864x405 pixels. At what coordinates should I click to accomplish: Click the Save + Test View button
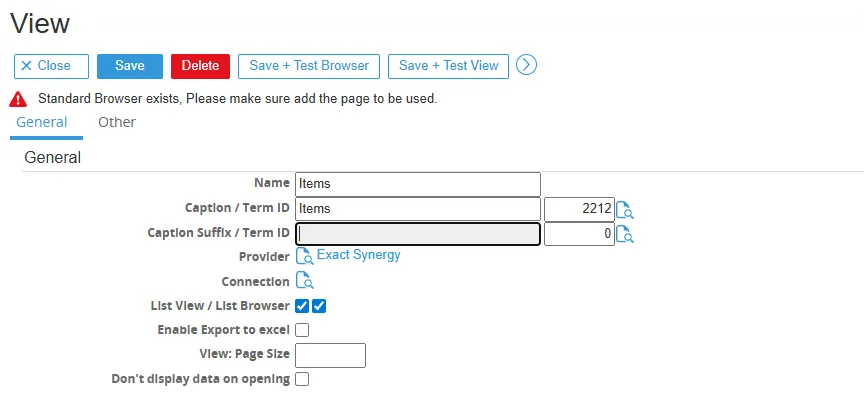[x=448, y=66]
